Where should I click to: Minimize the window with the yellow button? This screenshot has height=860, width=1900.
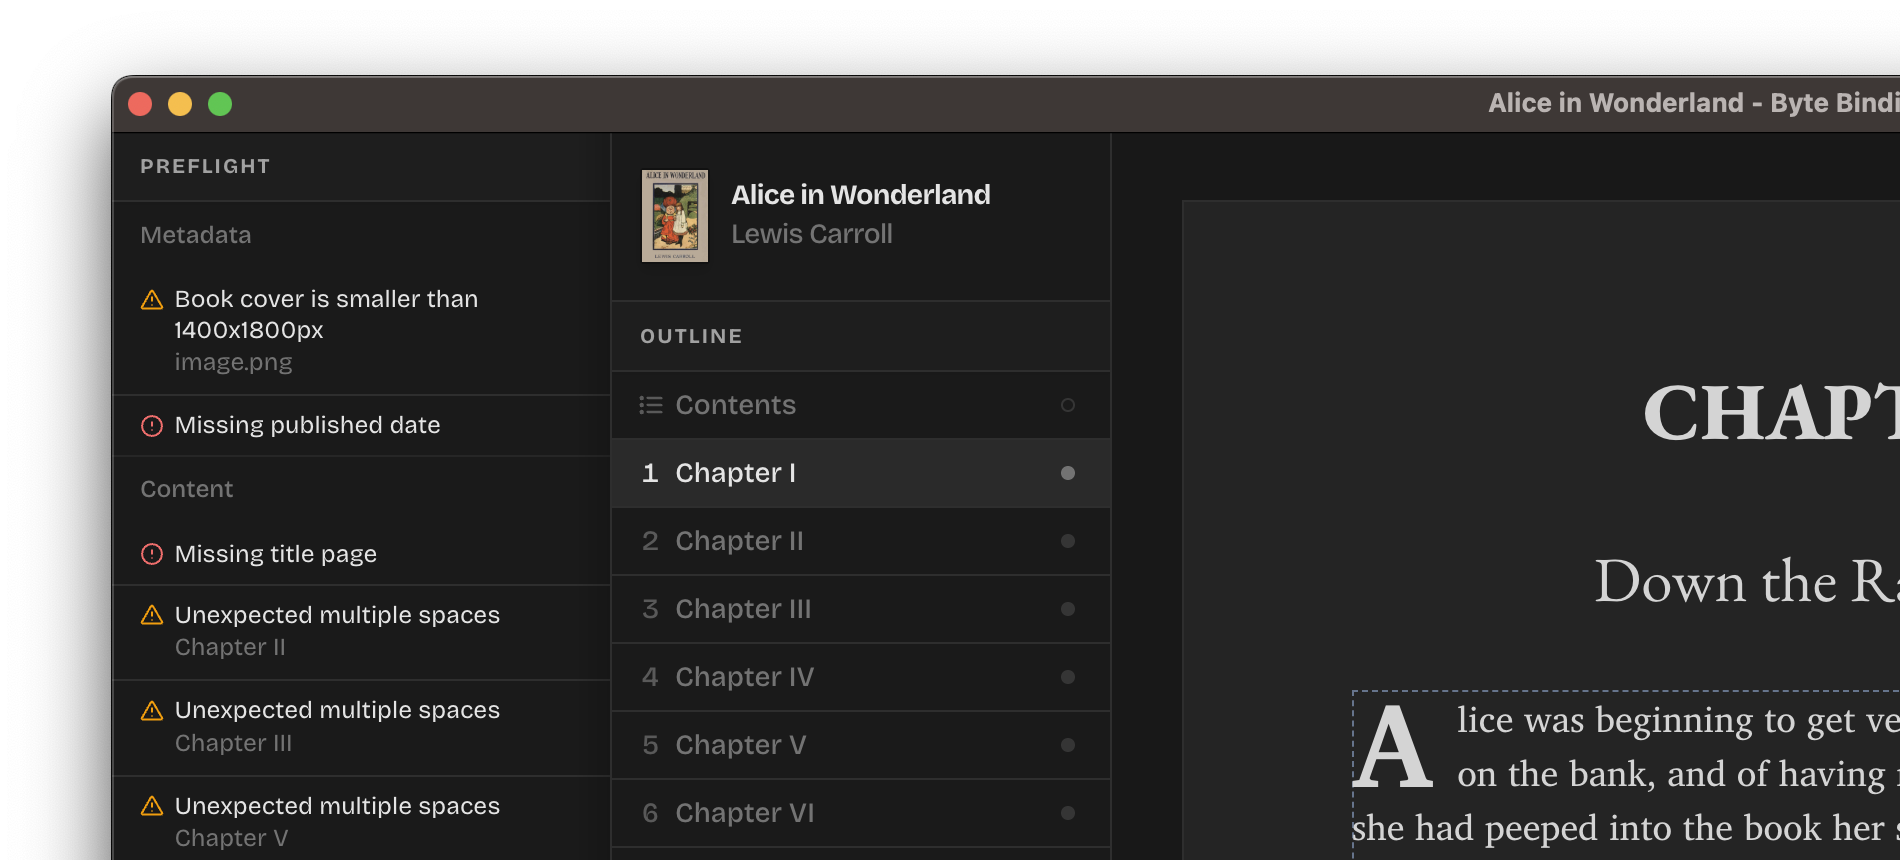180,104
